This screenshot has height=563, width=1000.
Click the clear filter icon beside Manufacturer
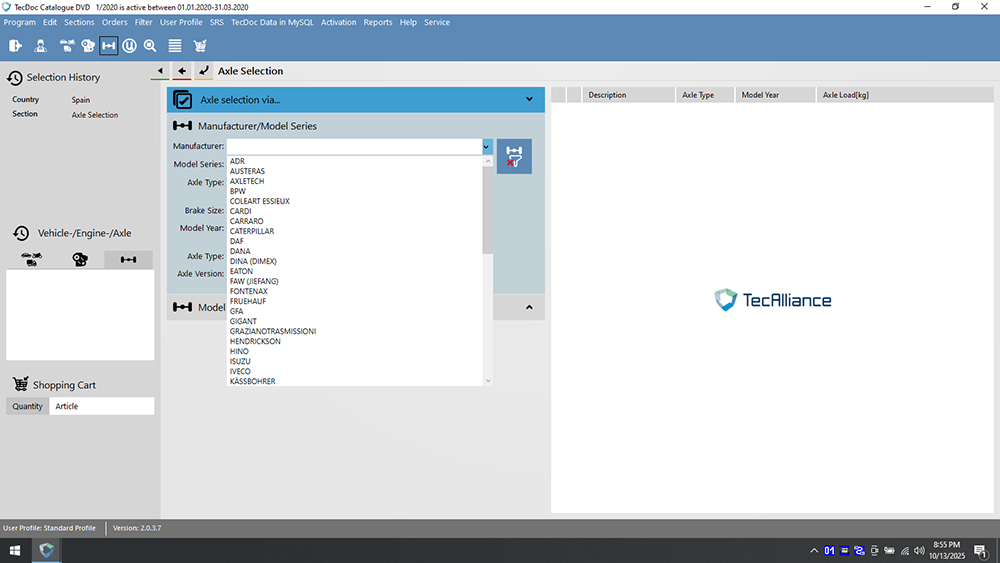[514, 157]
